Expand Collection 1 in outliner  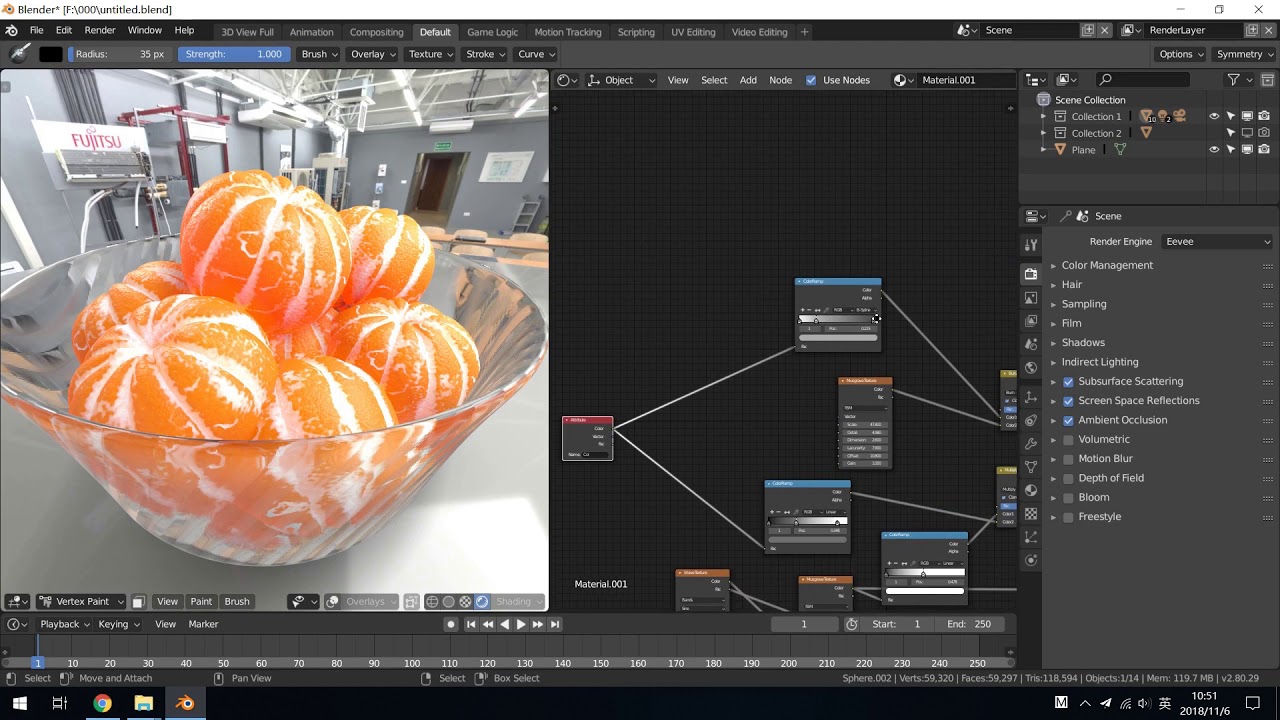point(1043,117)
